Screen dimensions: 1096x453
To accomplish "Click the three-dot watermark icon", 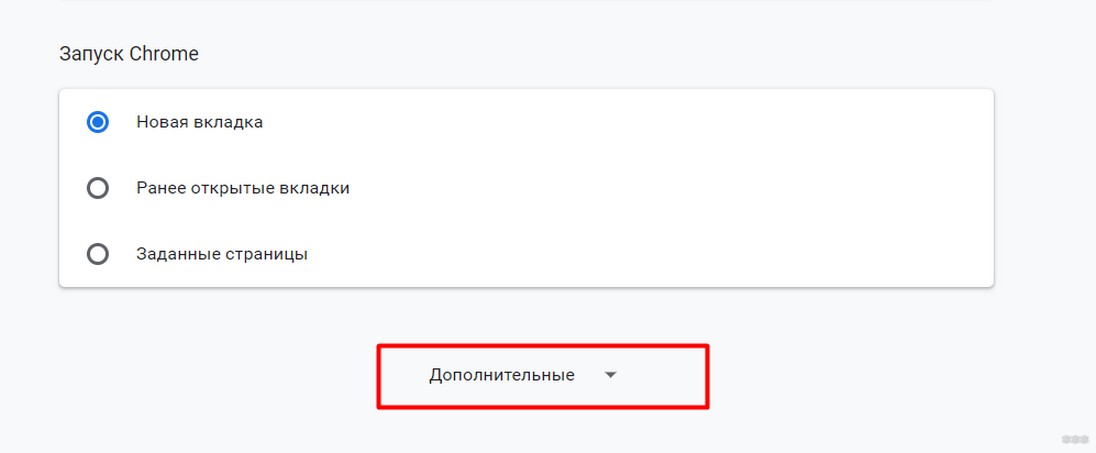I will [1073, 438].
